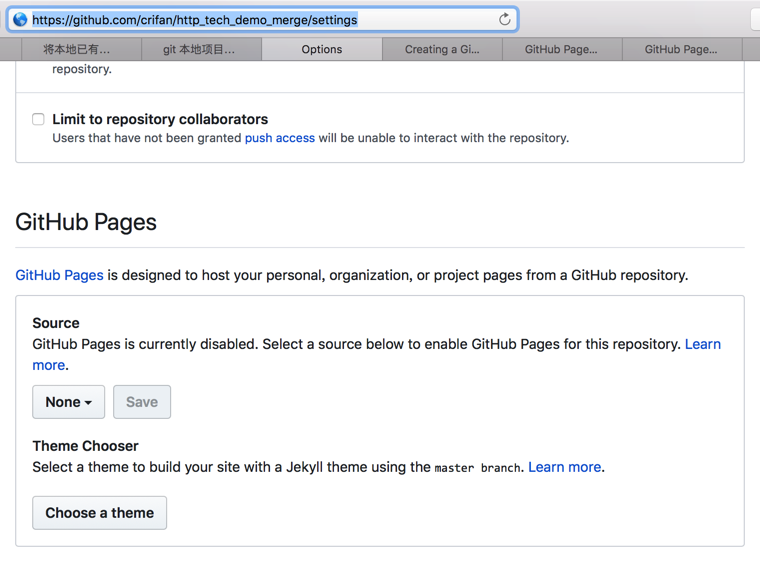Enable Limit to repository collaborators checkbox
Viewport: 760px width, 583px height.
click(38, 119)
